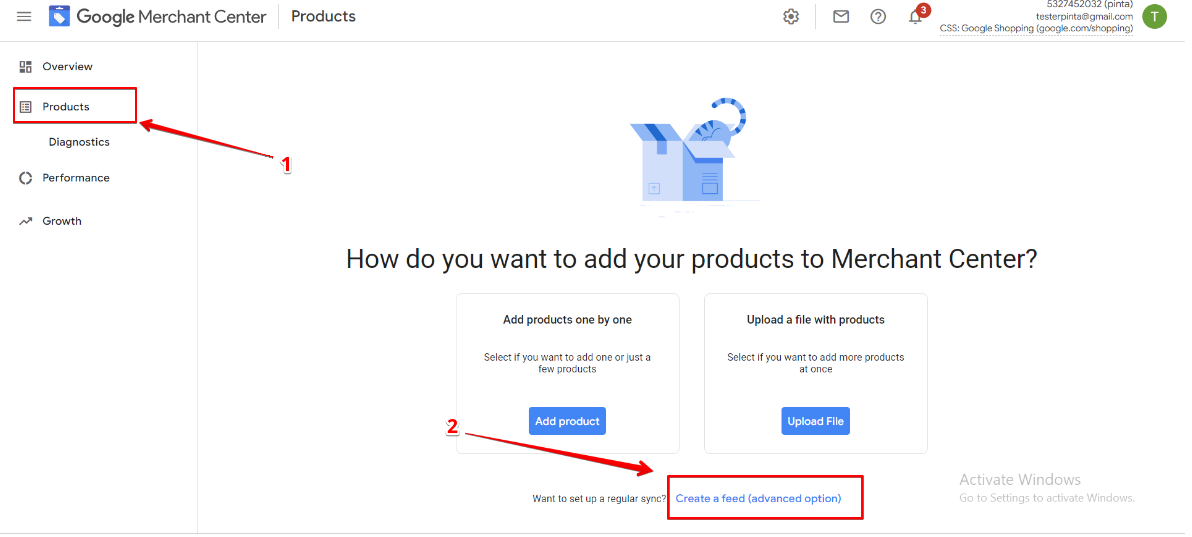This screenshot has width=1192, height=537.
Task: Click the Upload File button
Action: (816, 421)
